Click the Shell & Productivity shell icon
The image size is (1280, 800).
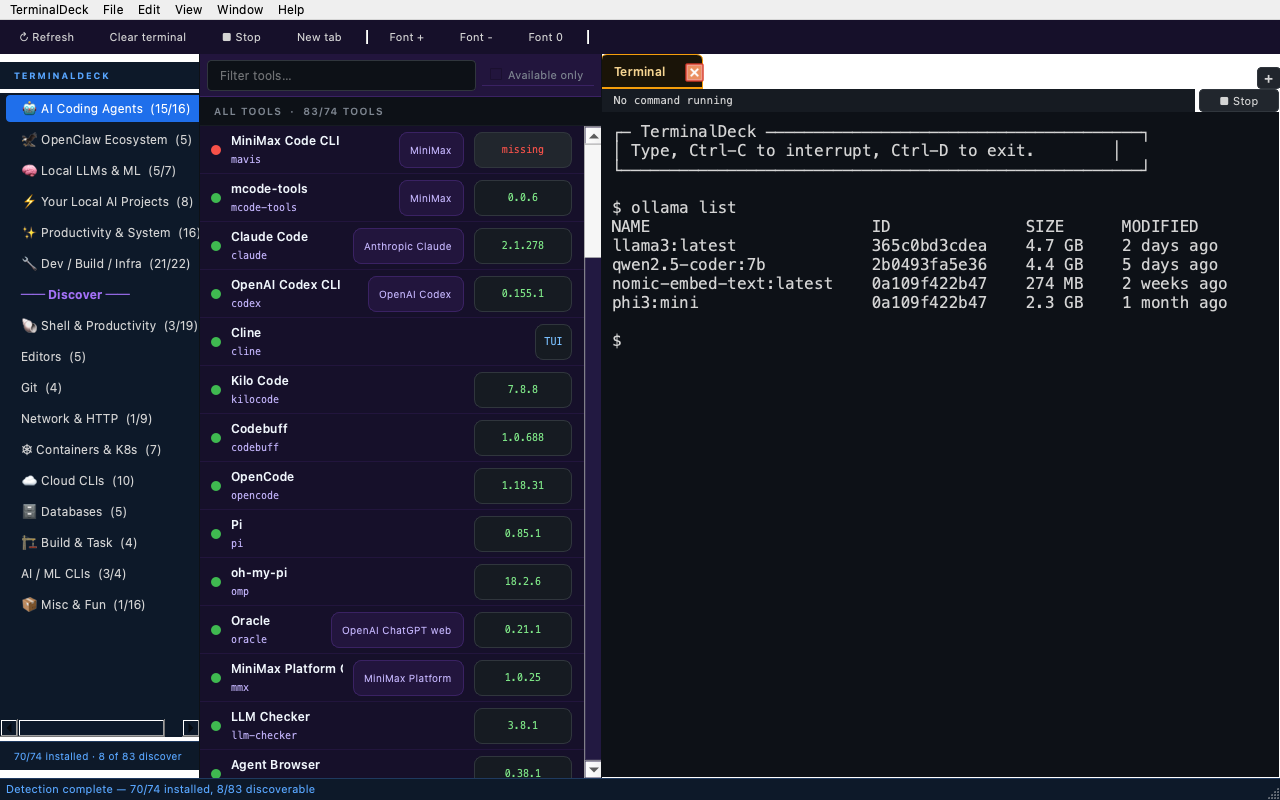point(29,325)
